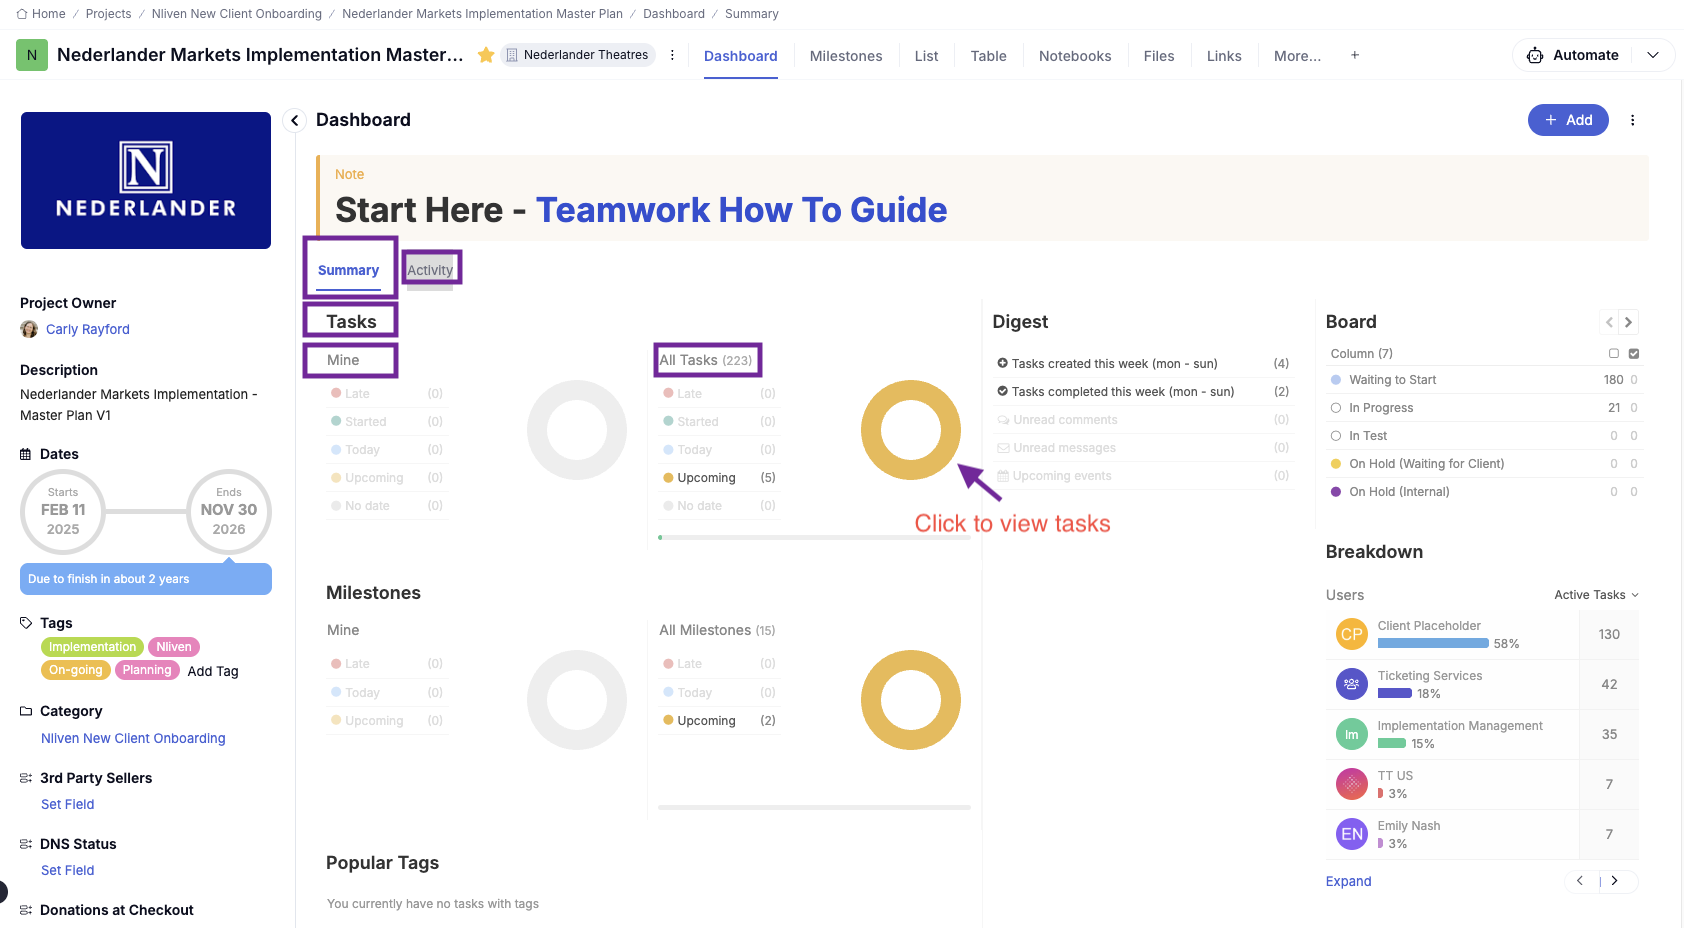Open Niiven New Client Onboarding category link
The height and width of the screenshot is (928, 1684).
pyautogui.click(x=133, y=738)
